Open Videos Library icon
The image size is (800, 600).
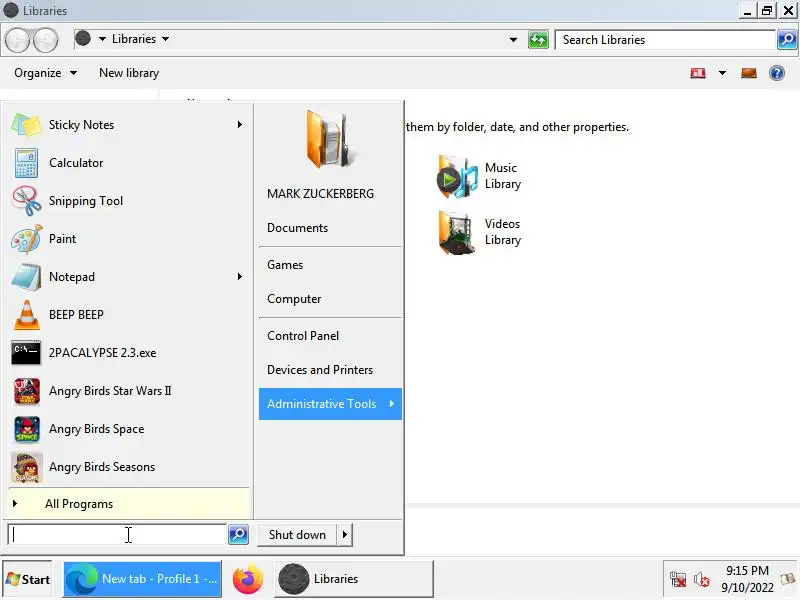point(457,233)
